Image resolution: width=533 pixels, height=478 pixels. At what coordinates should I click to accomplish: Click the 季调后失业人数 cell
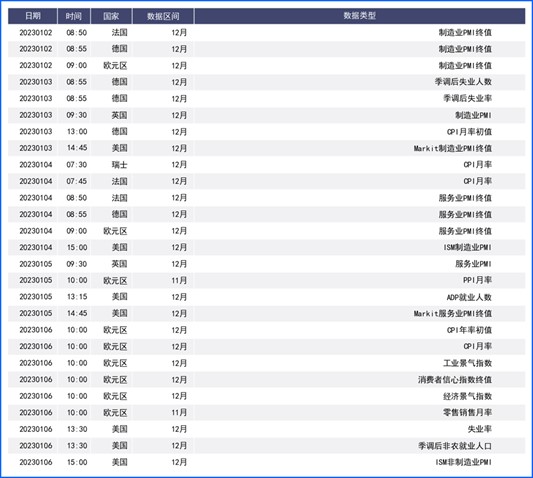tap(463, 82)
